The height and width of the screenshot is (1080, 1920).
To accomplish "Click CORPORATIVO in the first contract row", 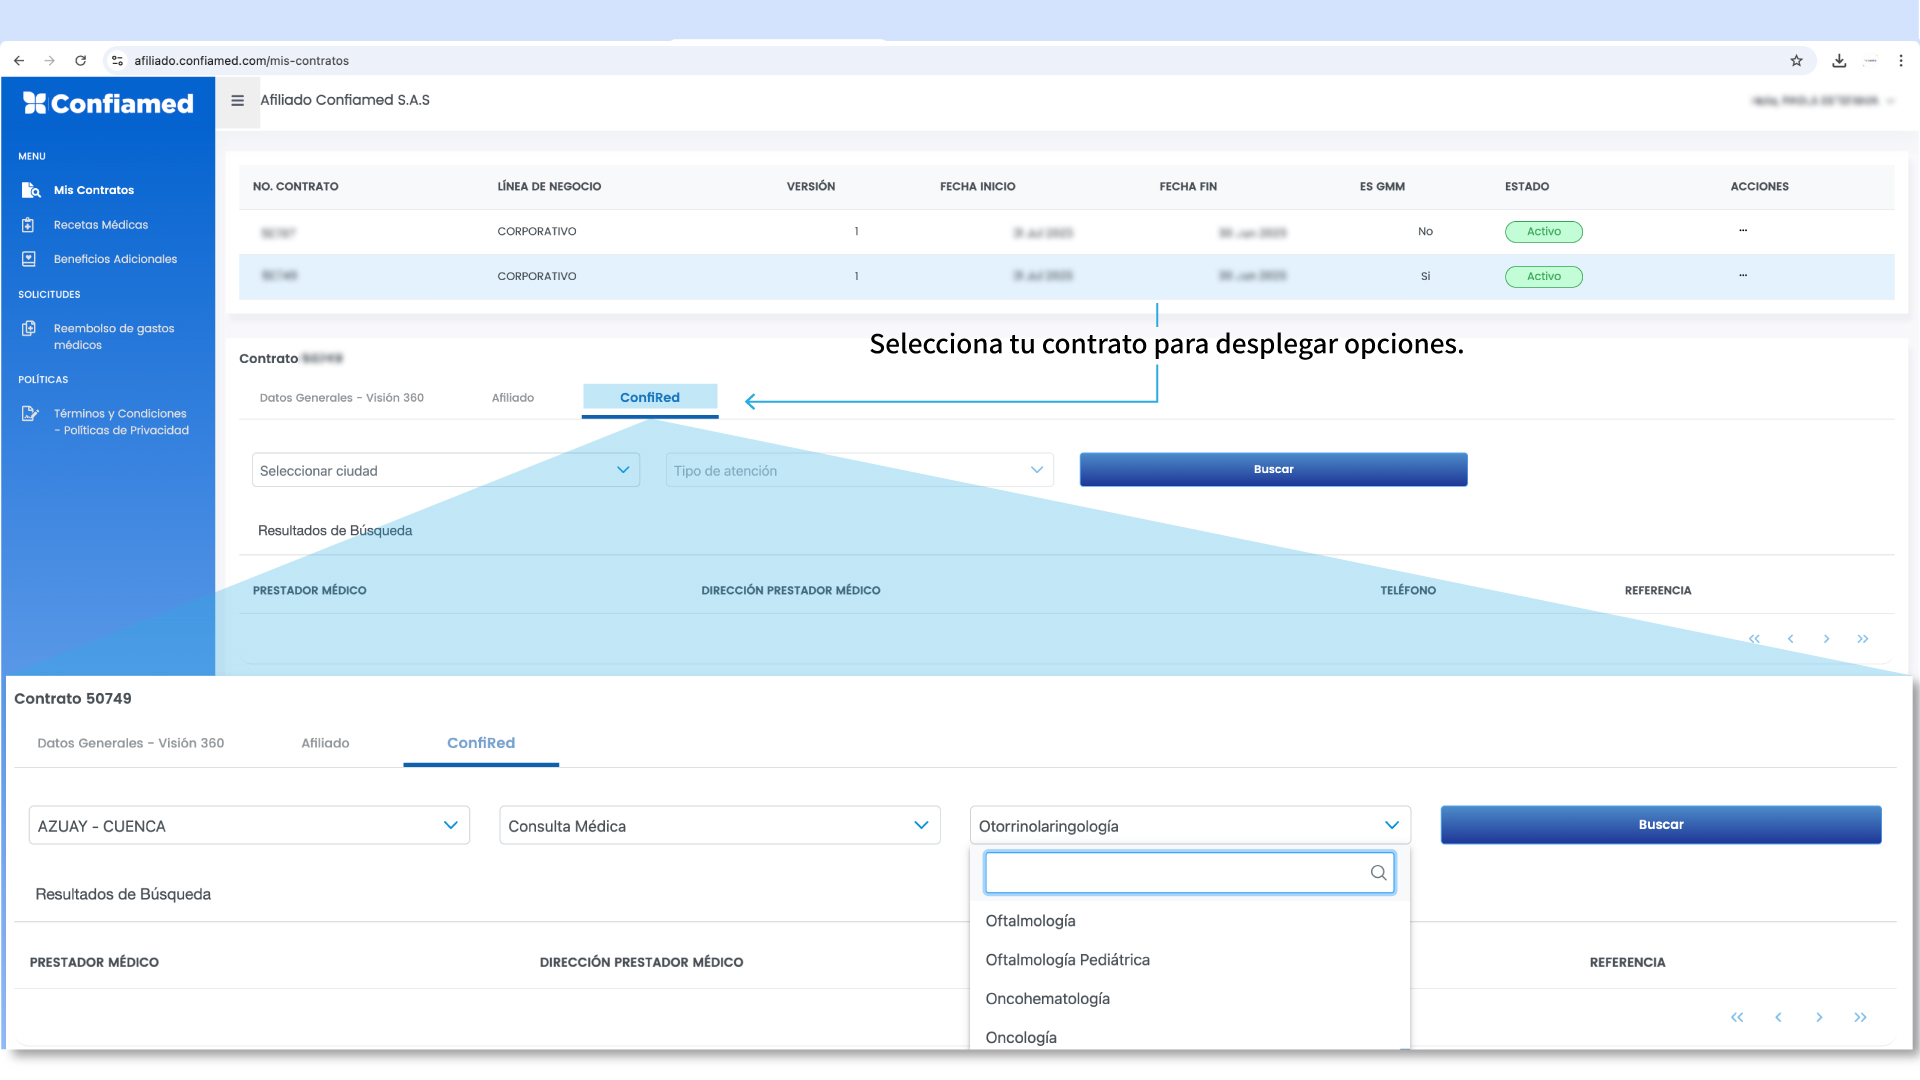I will click(537, 232).
